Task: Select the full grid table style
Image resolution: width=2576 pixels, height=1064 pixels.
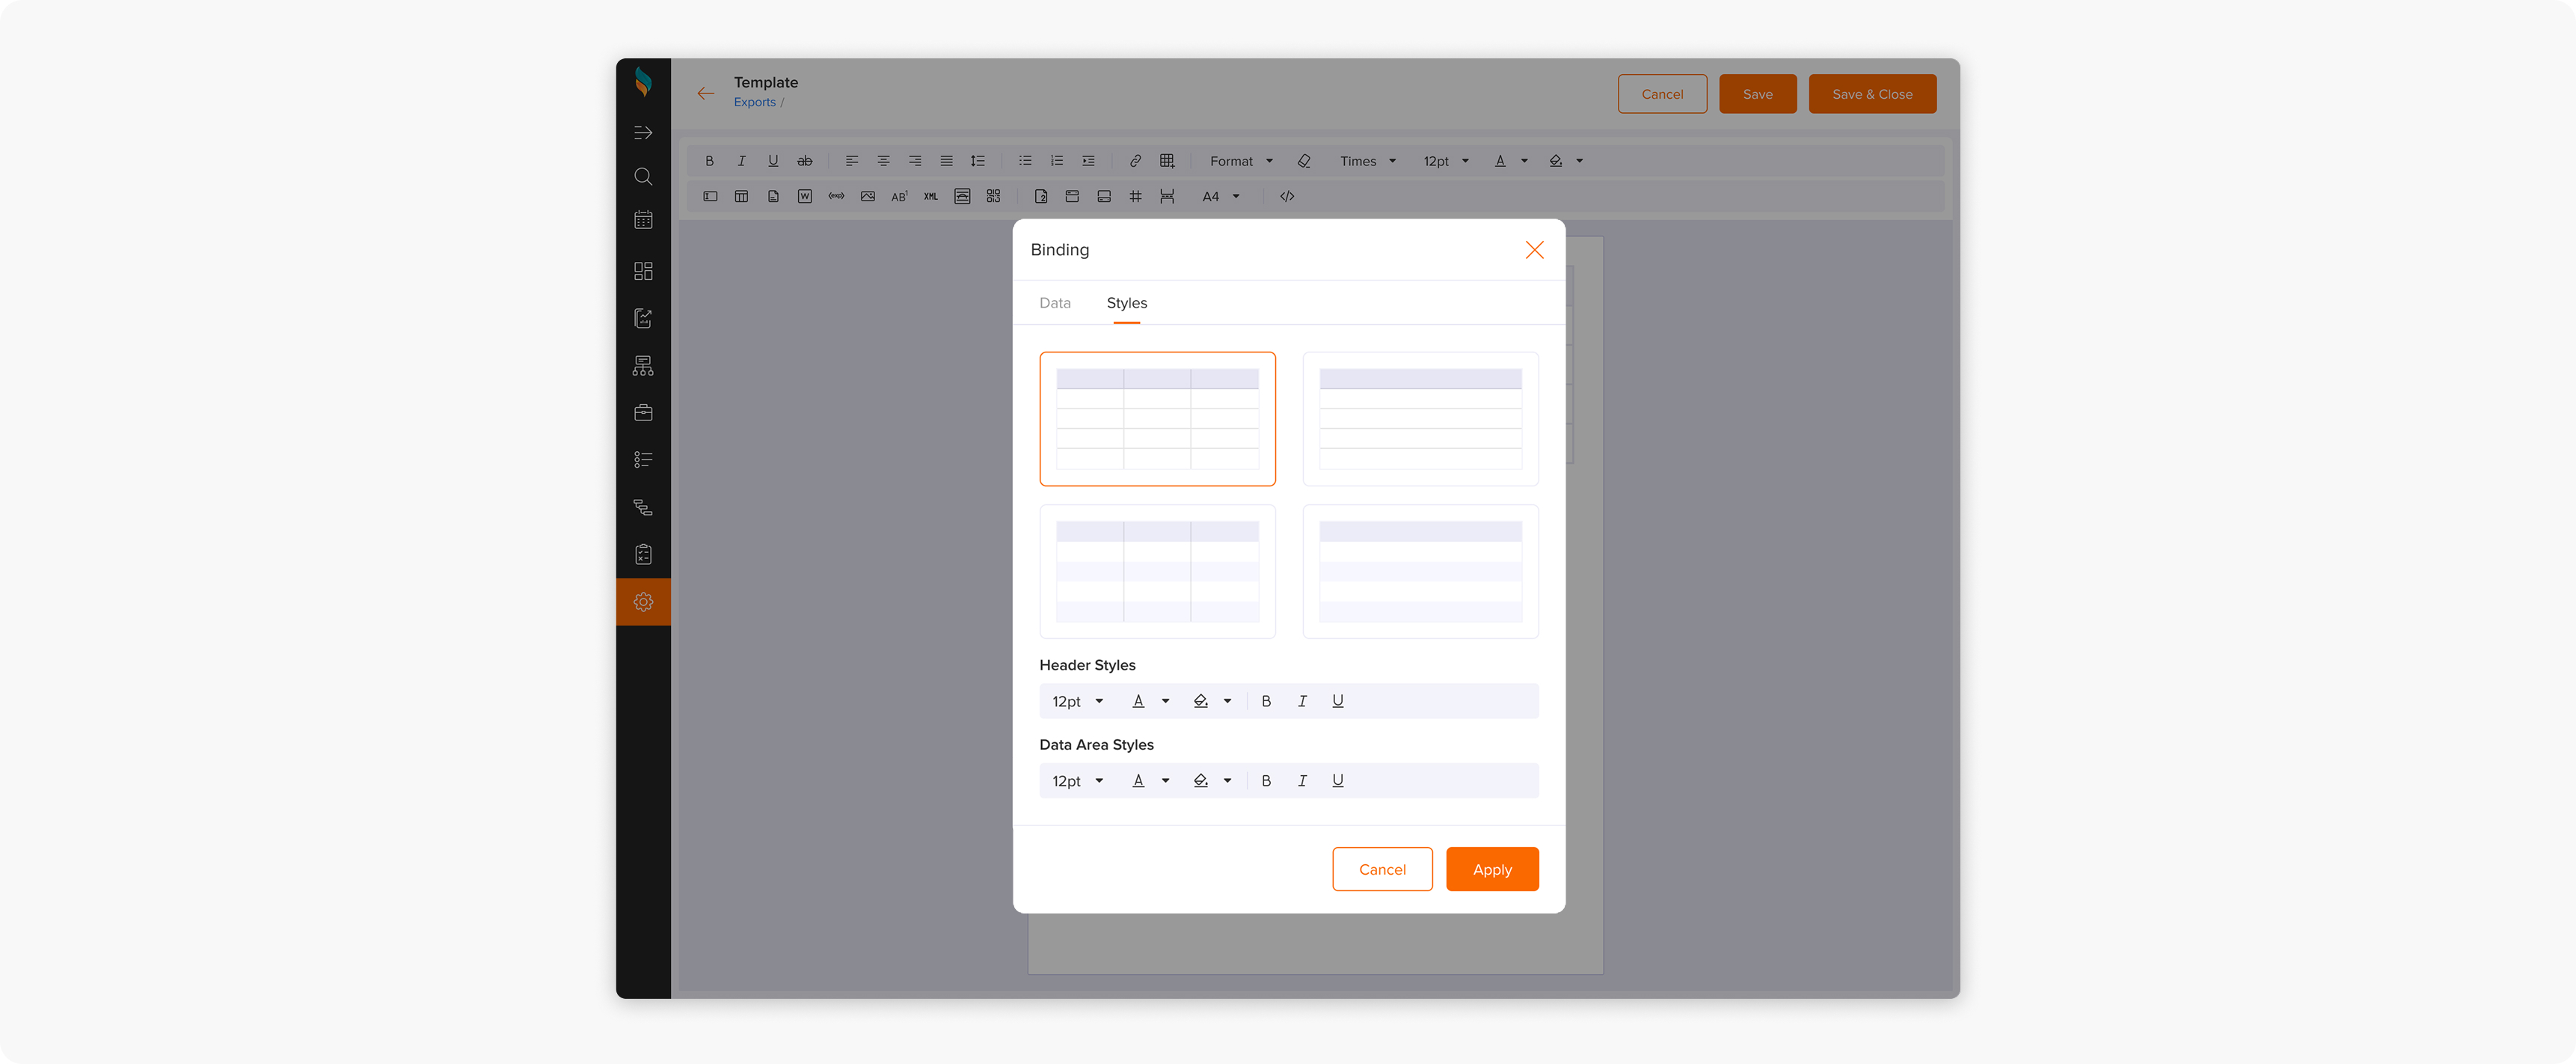Action: click(x=1157, y=419)
